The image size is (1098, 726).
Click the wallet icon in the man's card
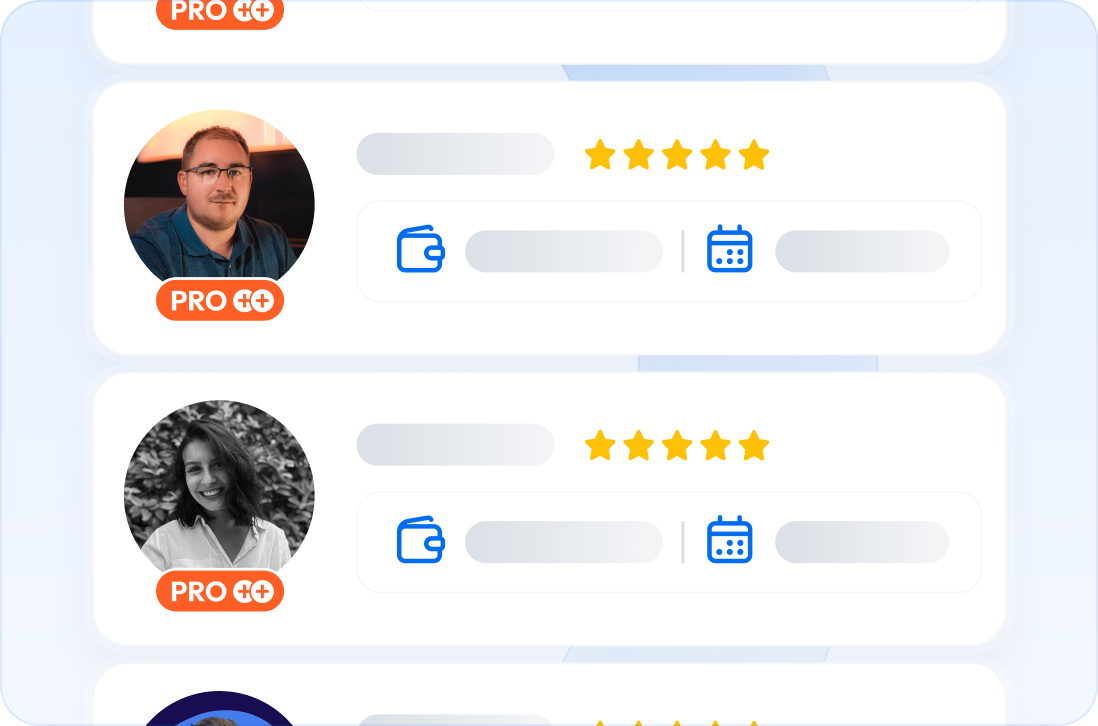pos(421,249)
